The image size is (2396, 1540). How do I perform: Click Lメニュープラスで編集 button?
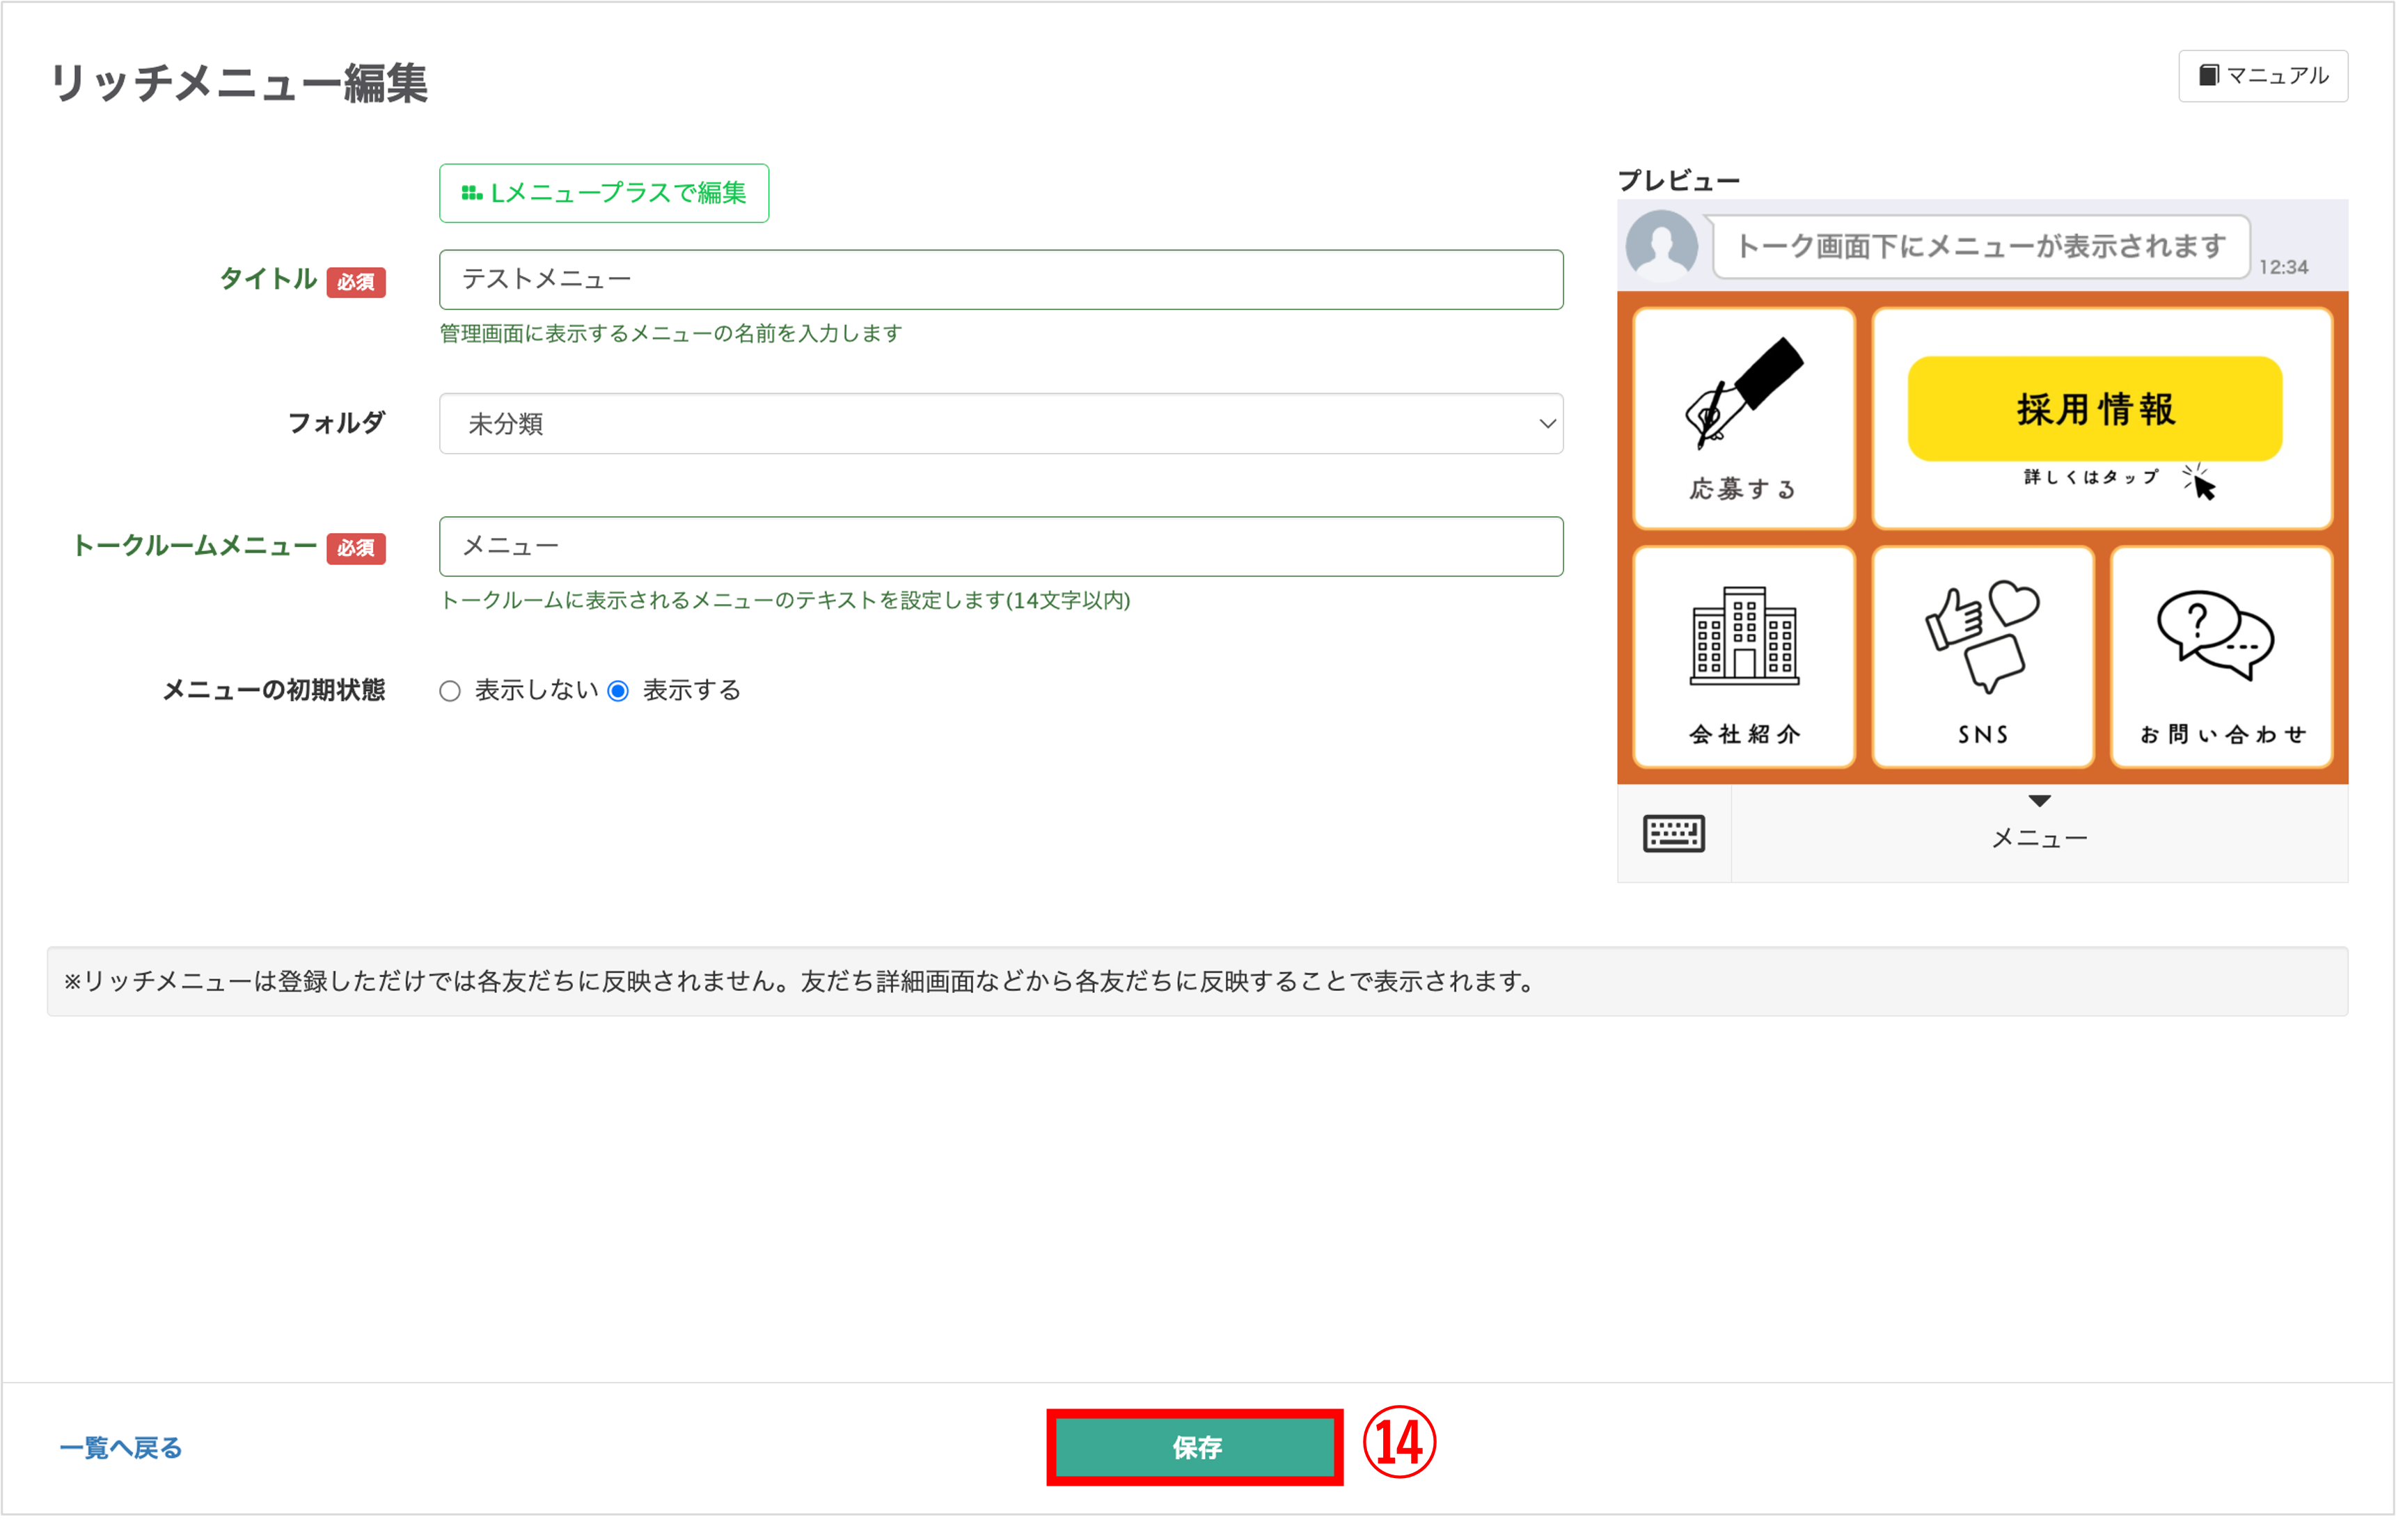(604, 193)
